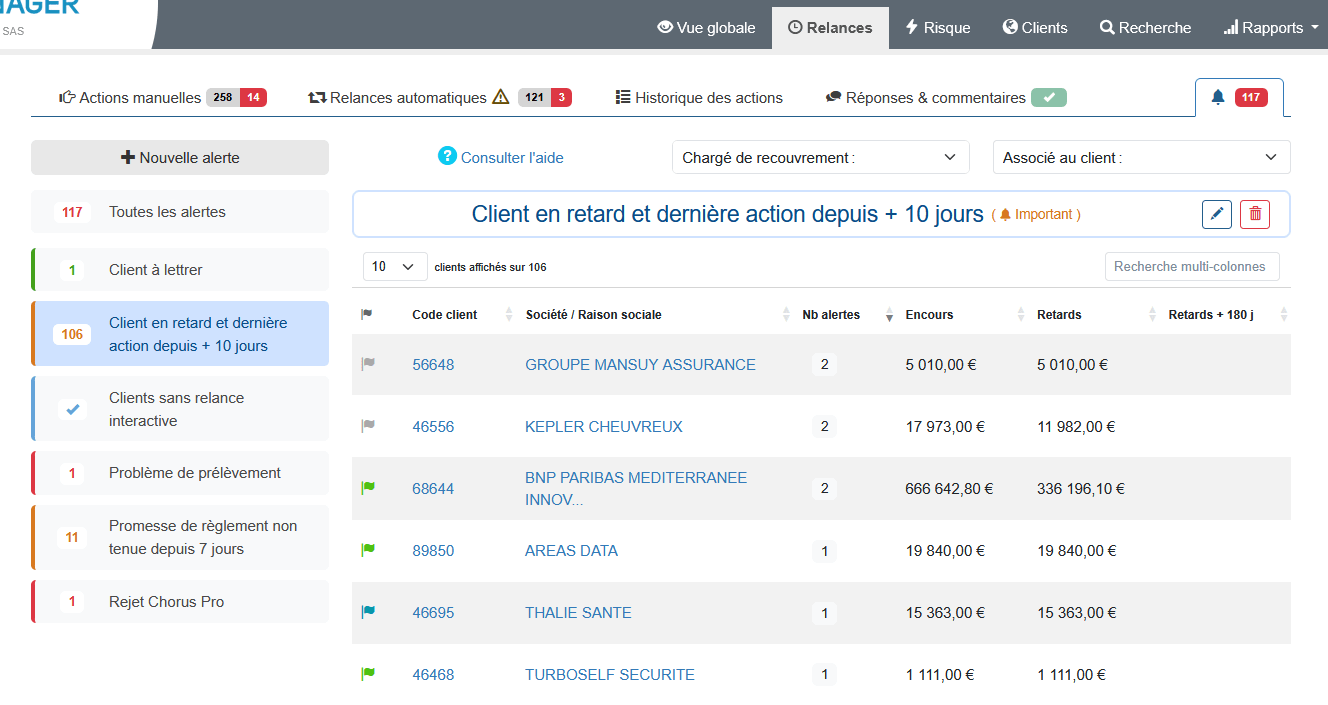Toggle the green flag for AREAS DATA
The image size is (1328, 705).
tap(367, 550)
